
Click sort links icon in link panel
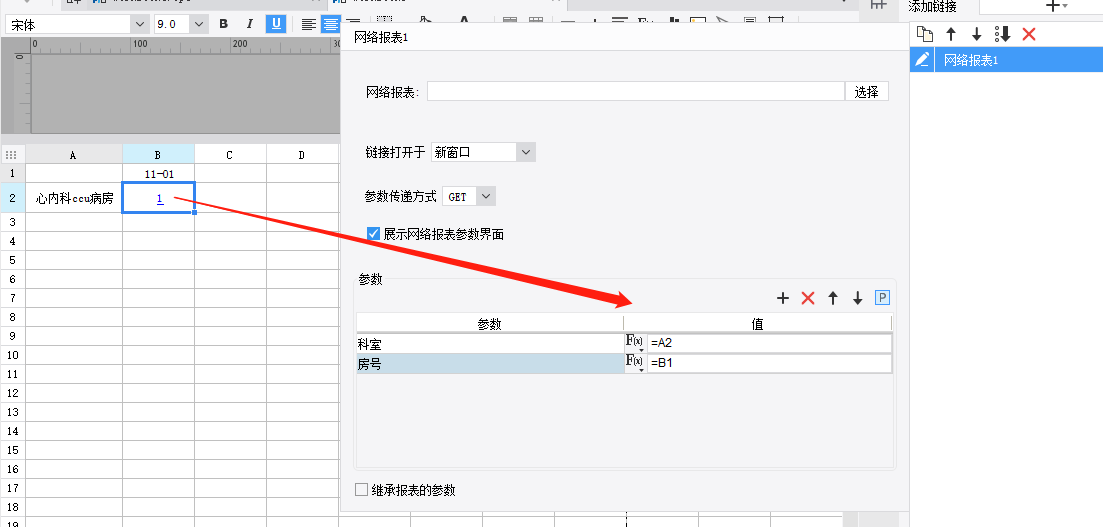[x=1002, y=34]
